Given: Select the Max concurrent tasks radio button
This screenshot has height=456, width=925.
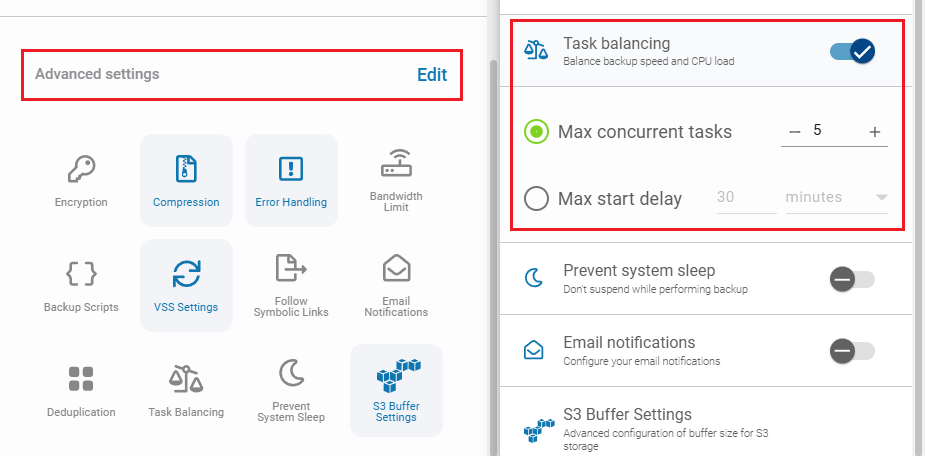Looking at the screenshot, I should (536, 132).
